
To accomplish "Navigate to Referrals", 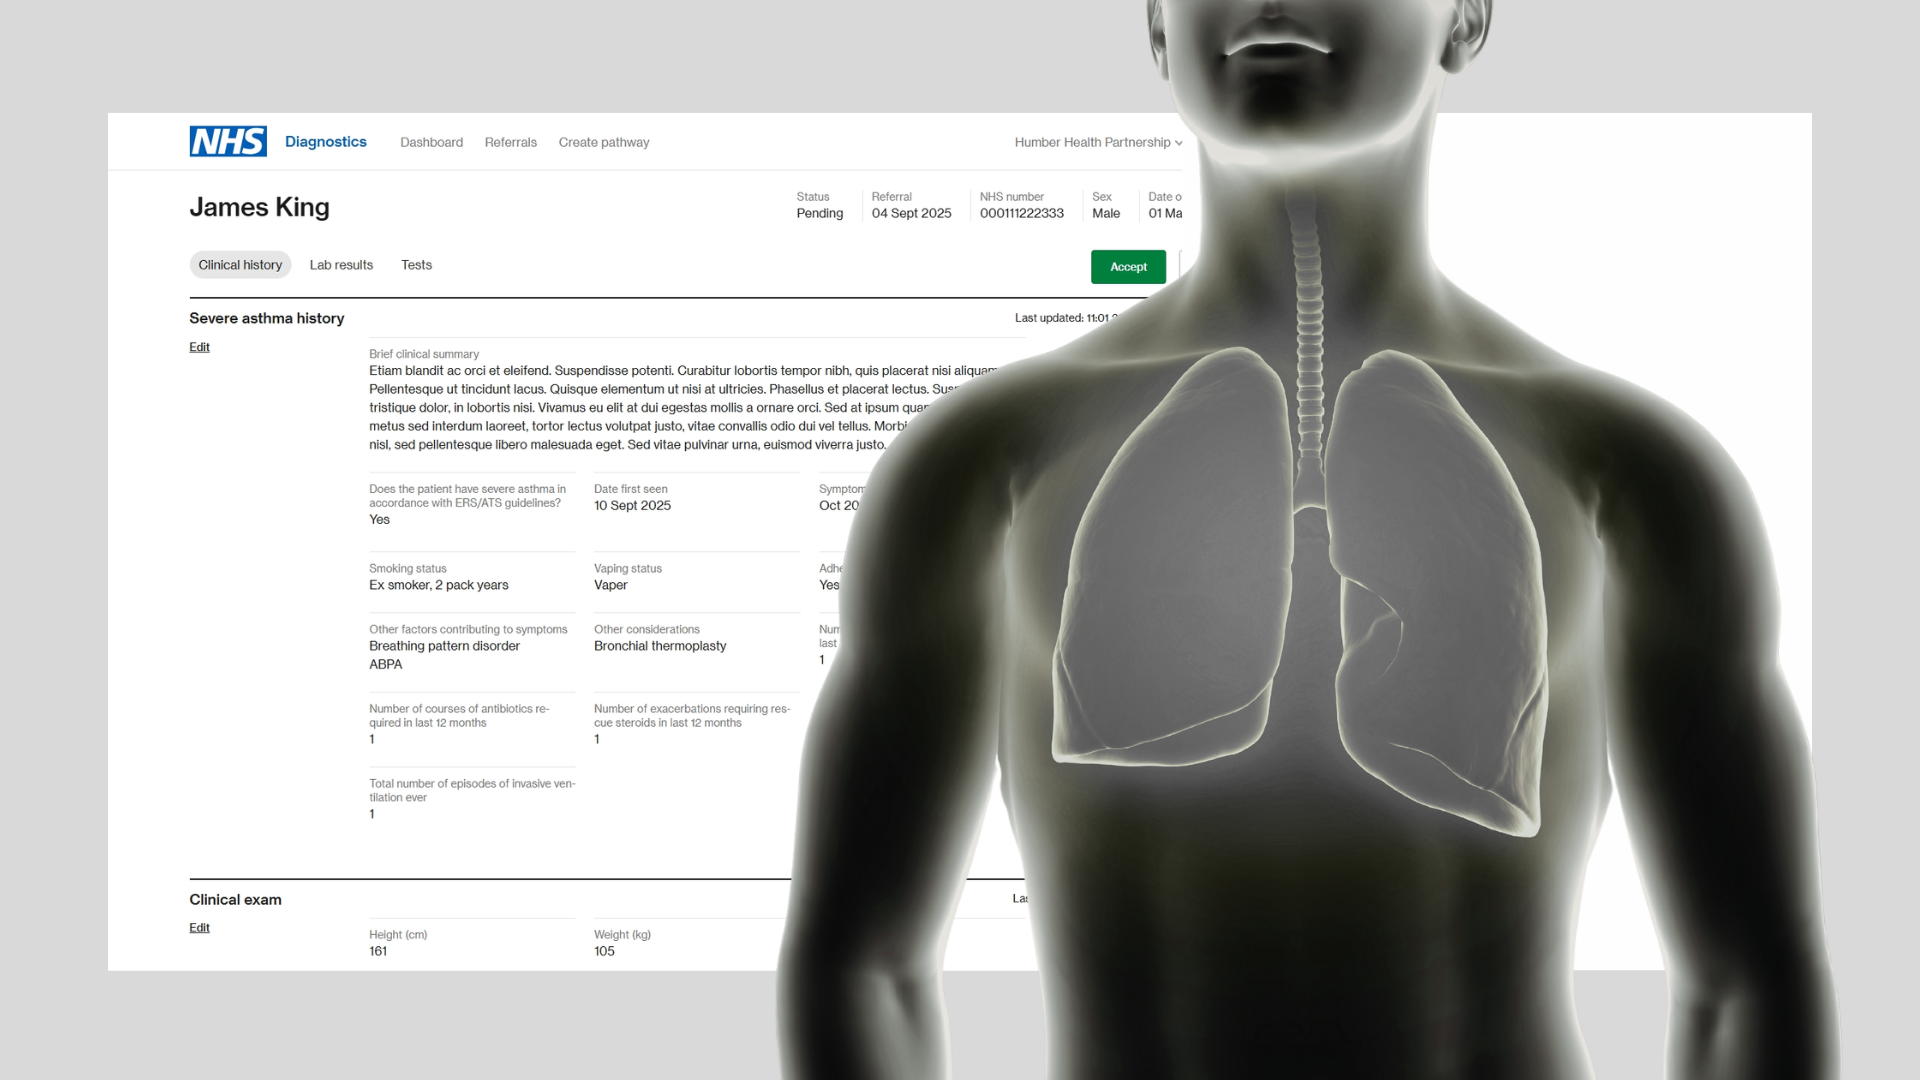I will 510,142.
